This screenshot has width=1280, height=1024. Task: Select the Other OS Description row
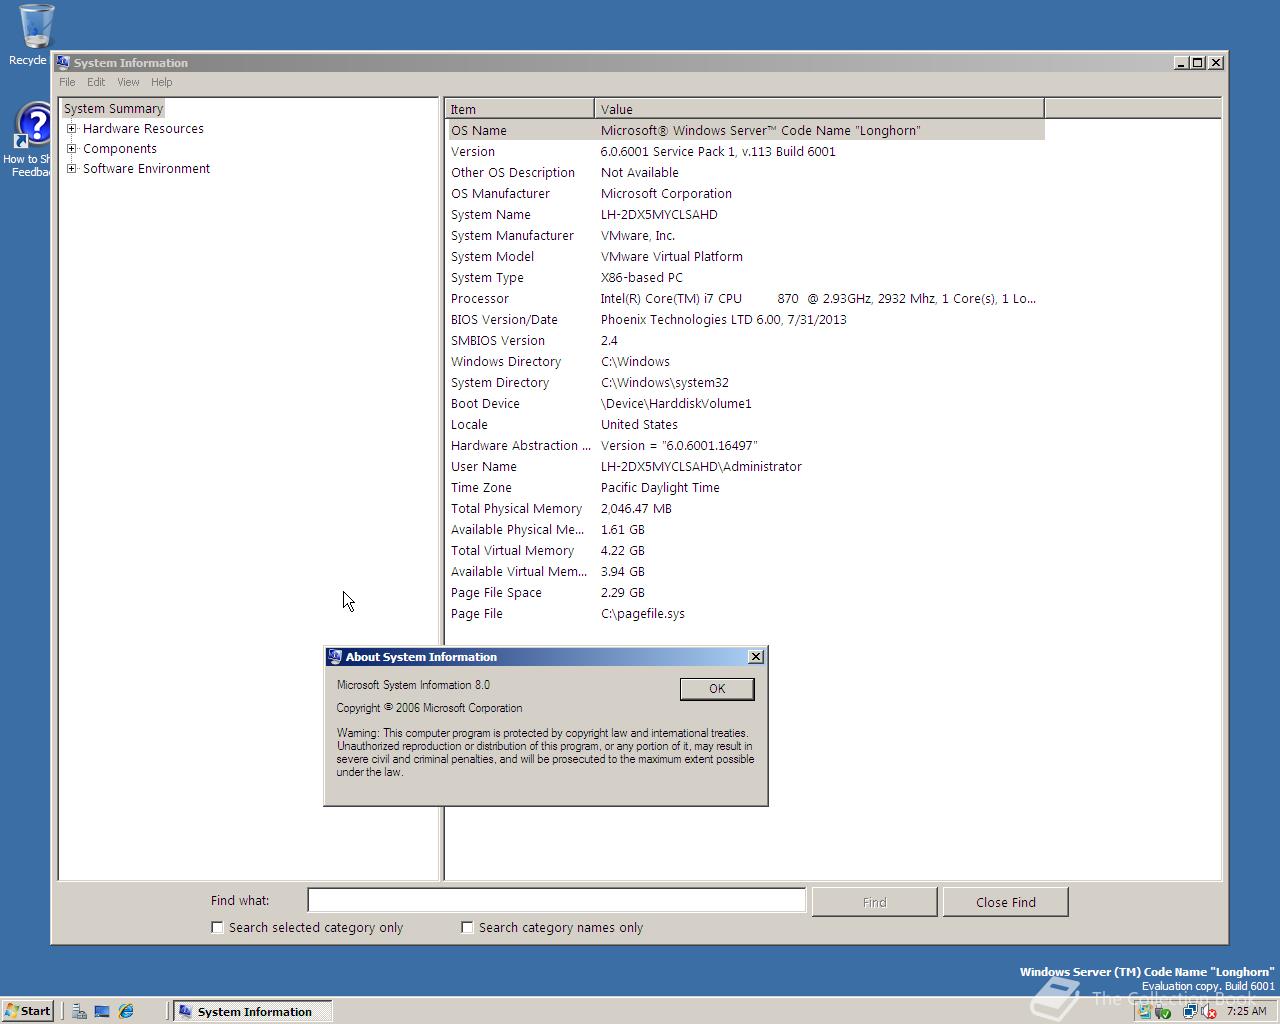[745, 173]
